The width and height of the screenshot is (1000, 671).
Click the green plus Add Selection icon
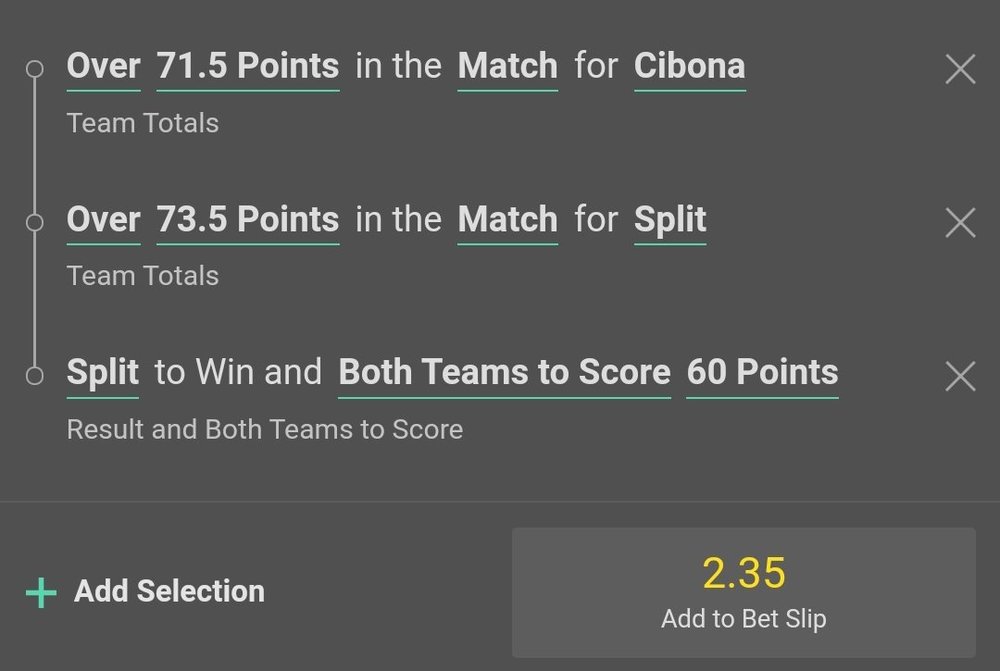(41, 592)
